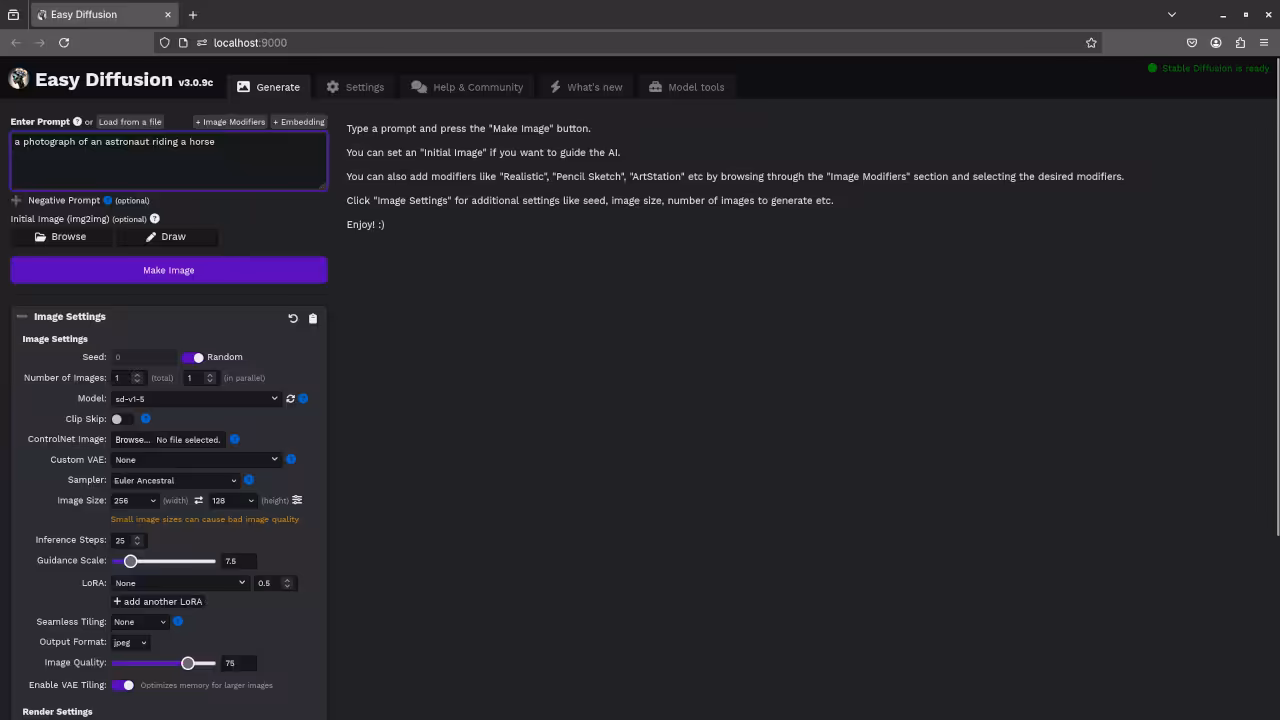Click add another LoRA button
The height and width of the screenshot is (720, 1280).
tap(158, 602)
